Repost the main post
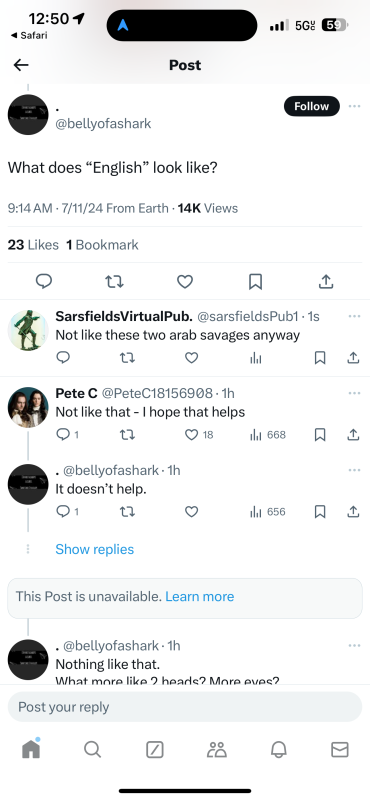The image size is (370, 800). (114, 281)
